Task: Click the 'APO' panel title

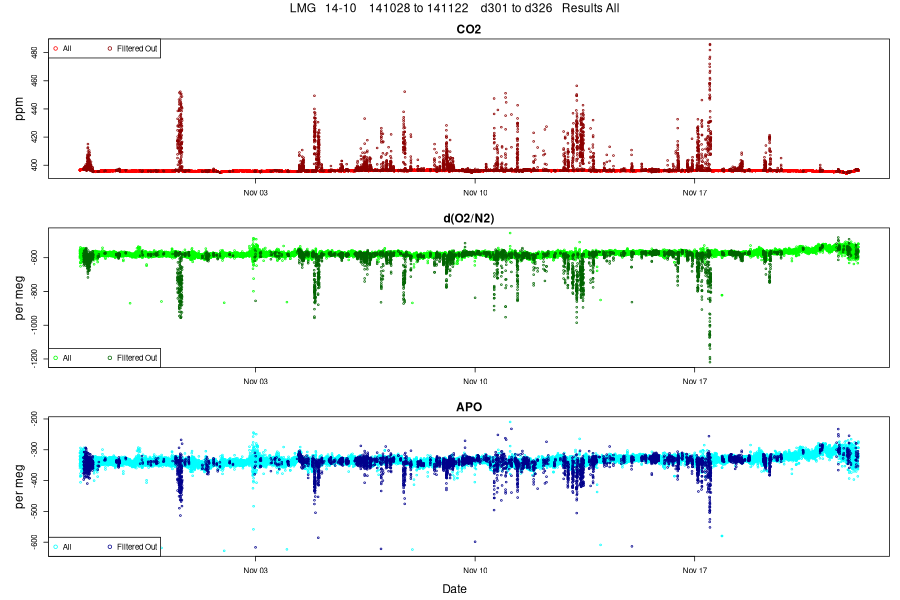Action: coord(468,407)
